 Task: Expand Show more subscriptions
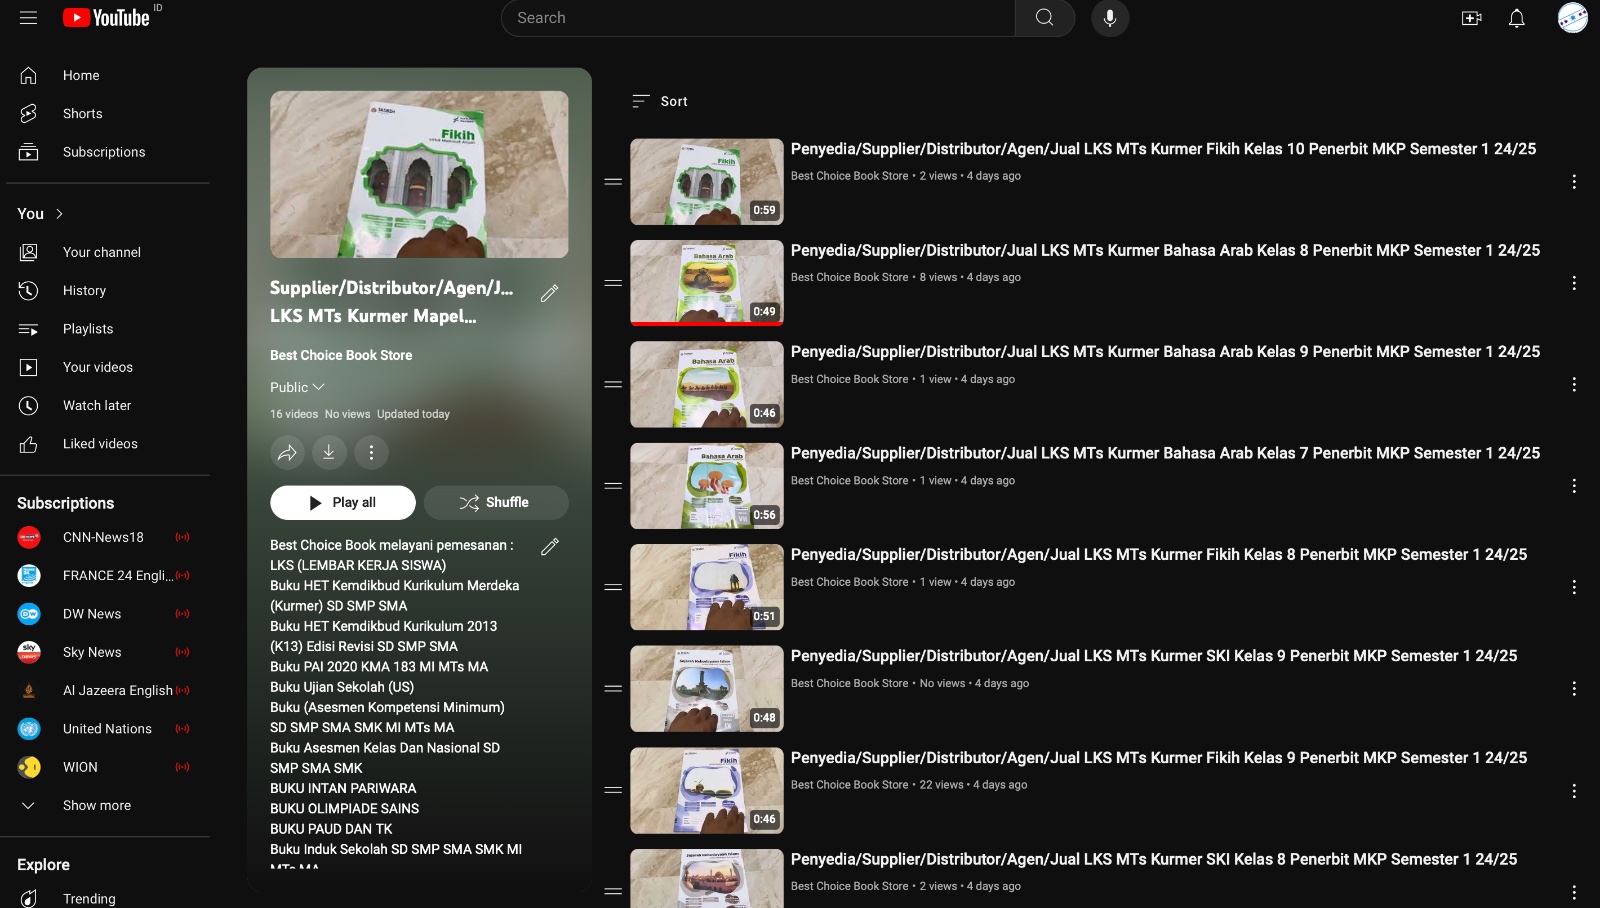coord(96,806)
